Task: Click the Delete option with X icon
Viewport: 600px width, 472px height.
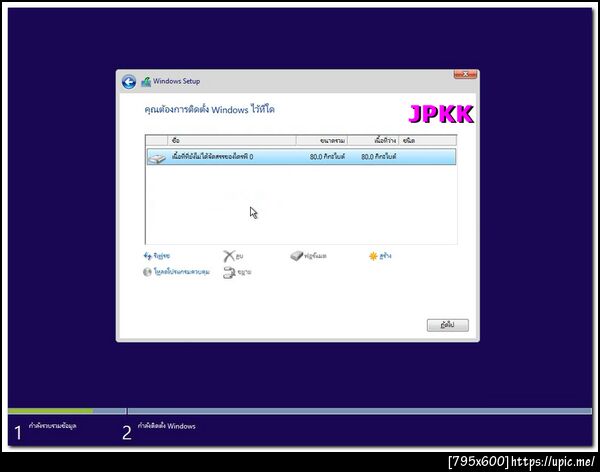Action: click(233, 256)
